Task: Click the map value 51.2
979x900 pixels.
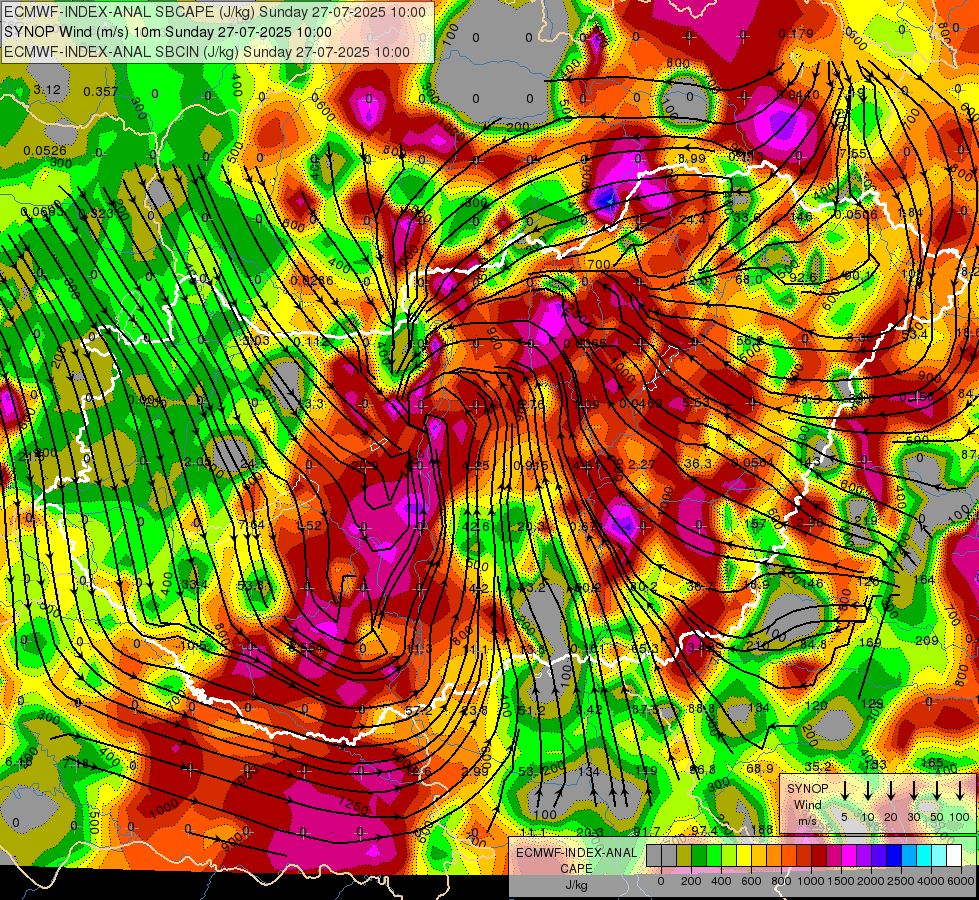Action: coord(532,711)
